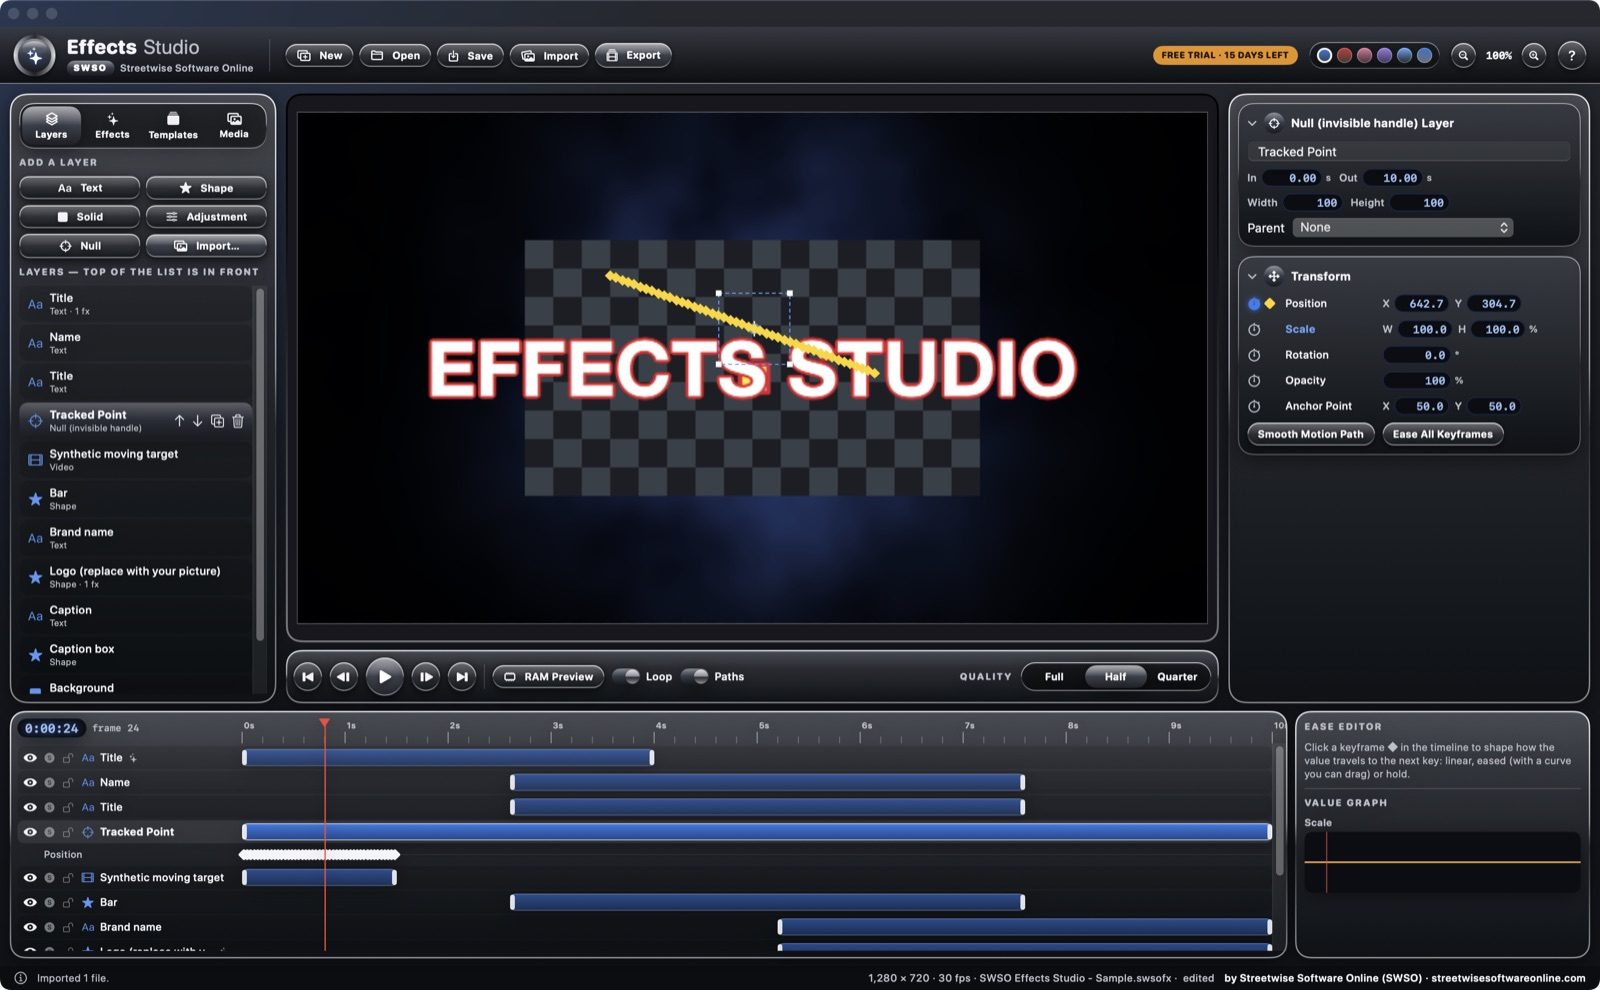Step forward one frame
The image size is (1600, 990).
point(425,677)
